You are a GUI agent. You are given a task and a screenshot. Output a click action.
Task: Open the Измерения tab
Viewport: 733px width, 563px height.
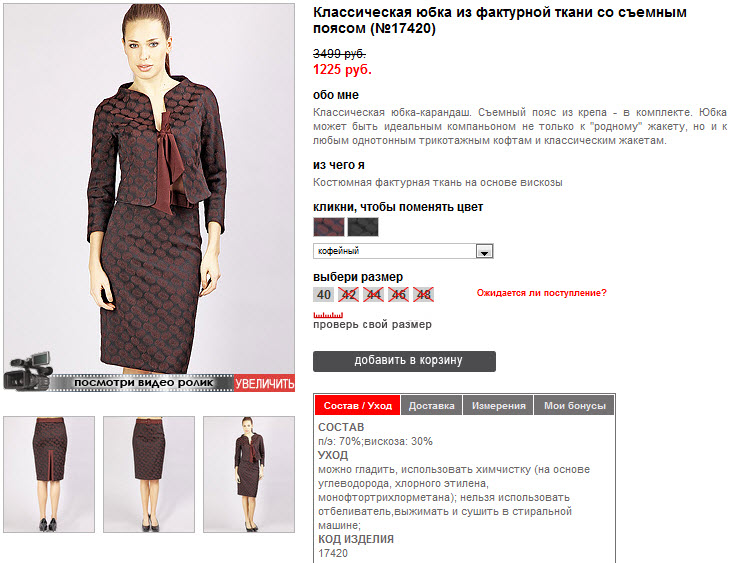click(498, 405)
